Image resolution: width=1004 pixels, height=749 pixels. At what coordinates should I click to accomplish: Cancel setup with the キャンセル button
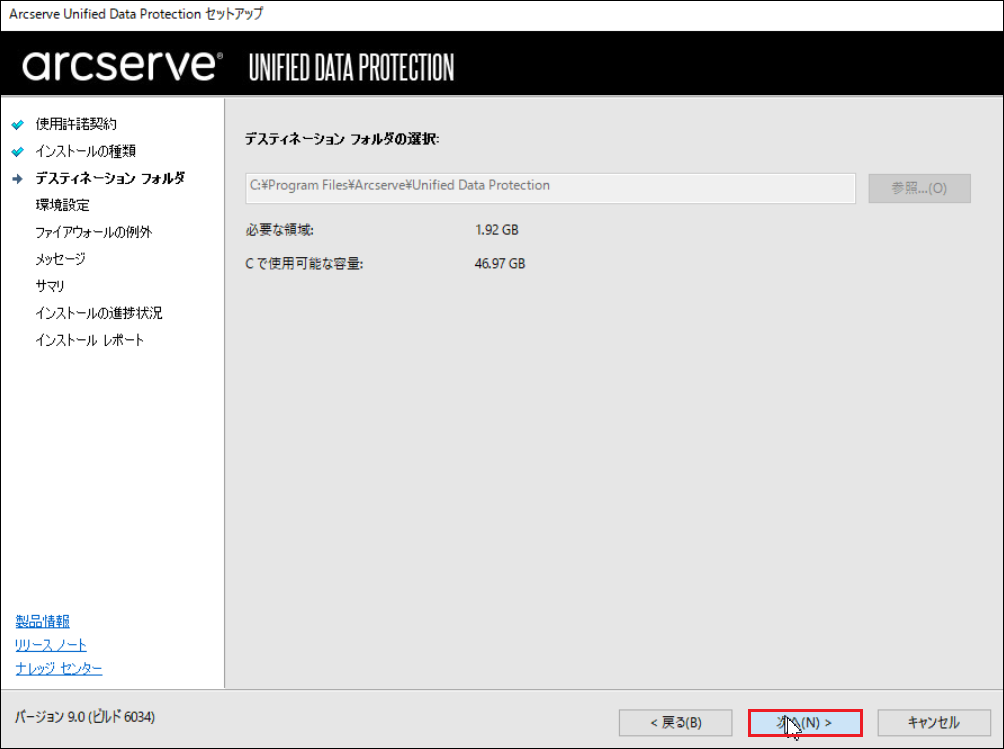(934, 723)
